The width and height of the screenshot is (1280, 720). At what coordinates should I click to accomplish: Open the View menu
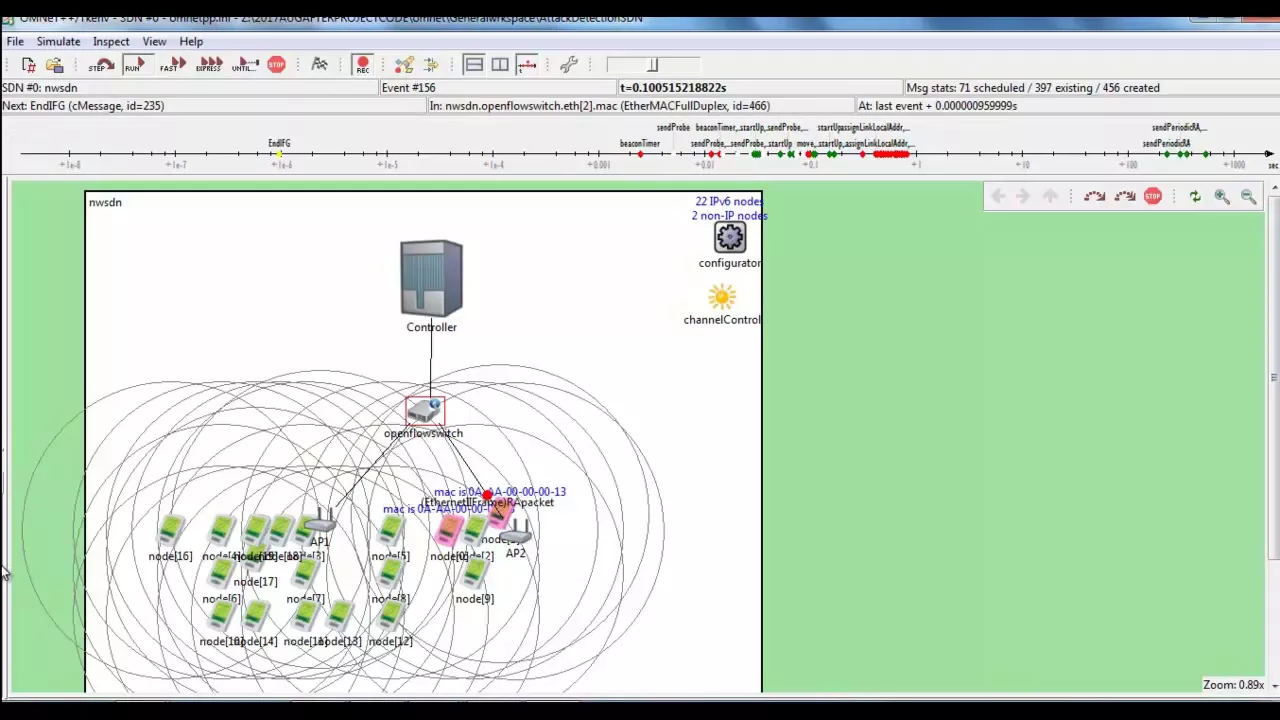click(x=154, y=41)
